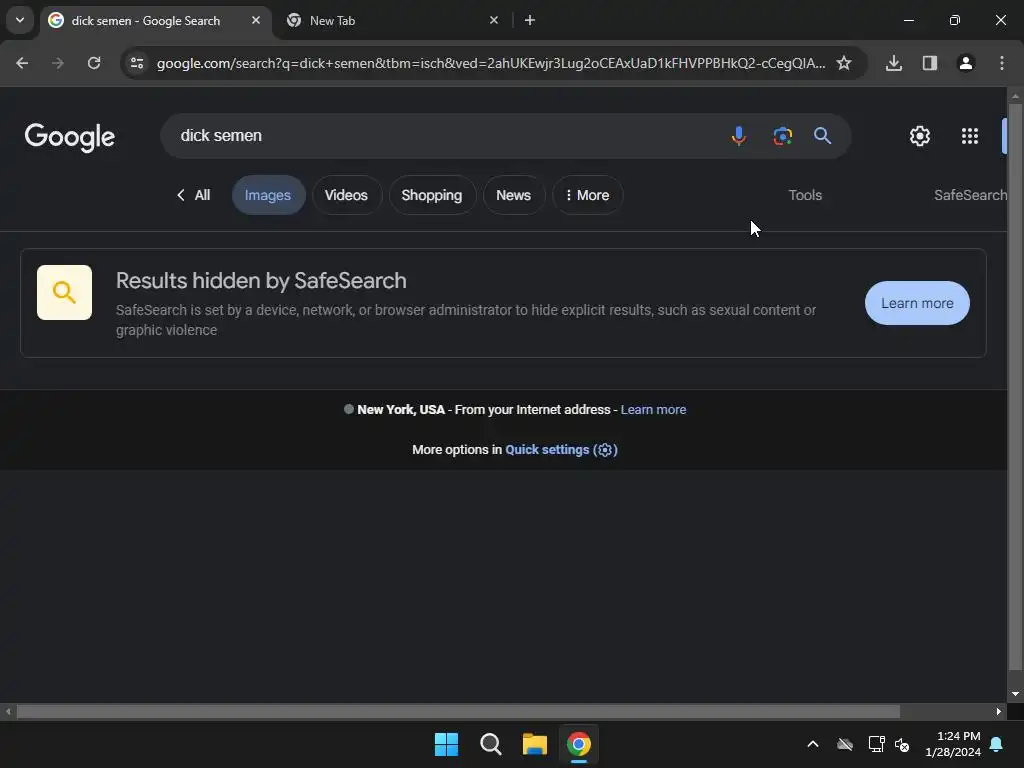Click the vertical scrollbar down arrow
1024x768 pixels.
pos(1015,694)
